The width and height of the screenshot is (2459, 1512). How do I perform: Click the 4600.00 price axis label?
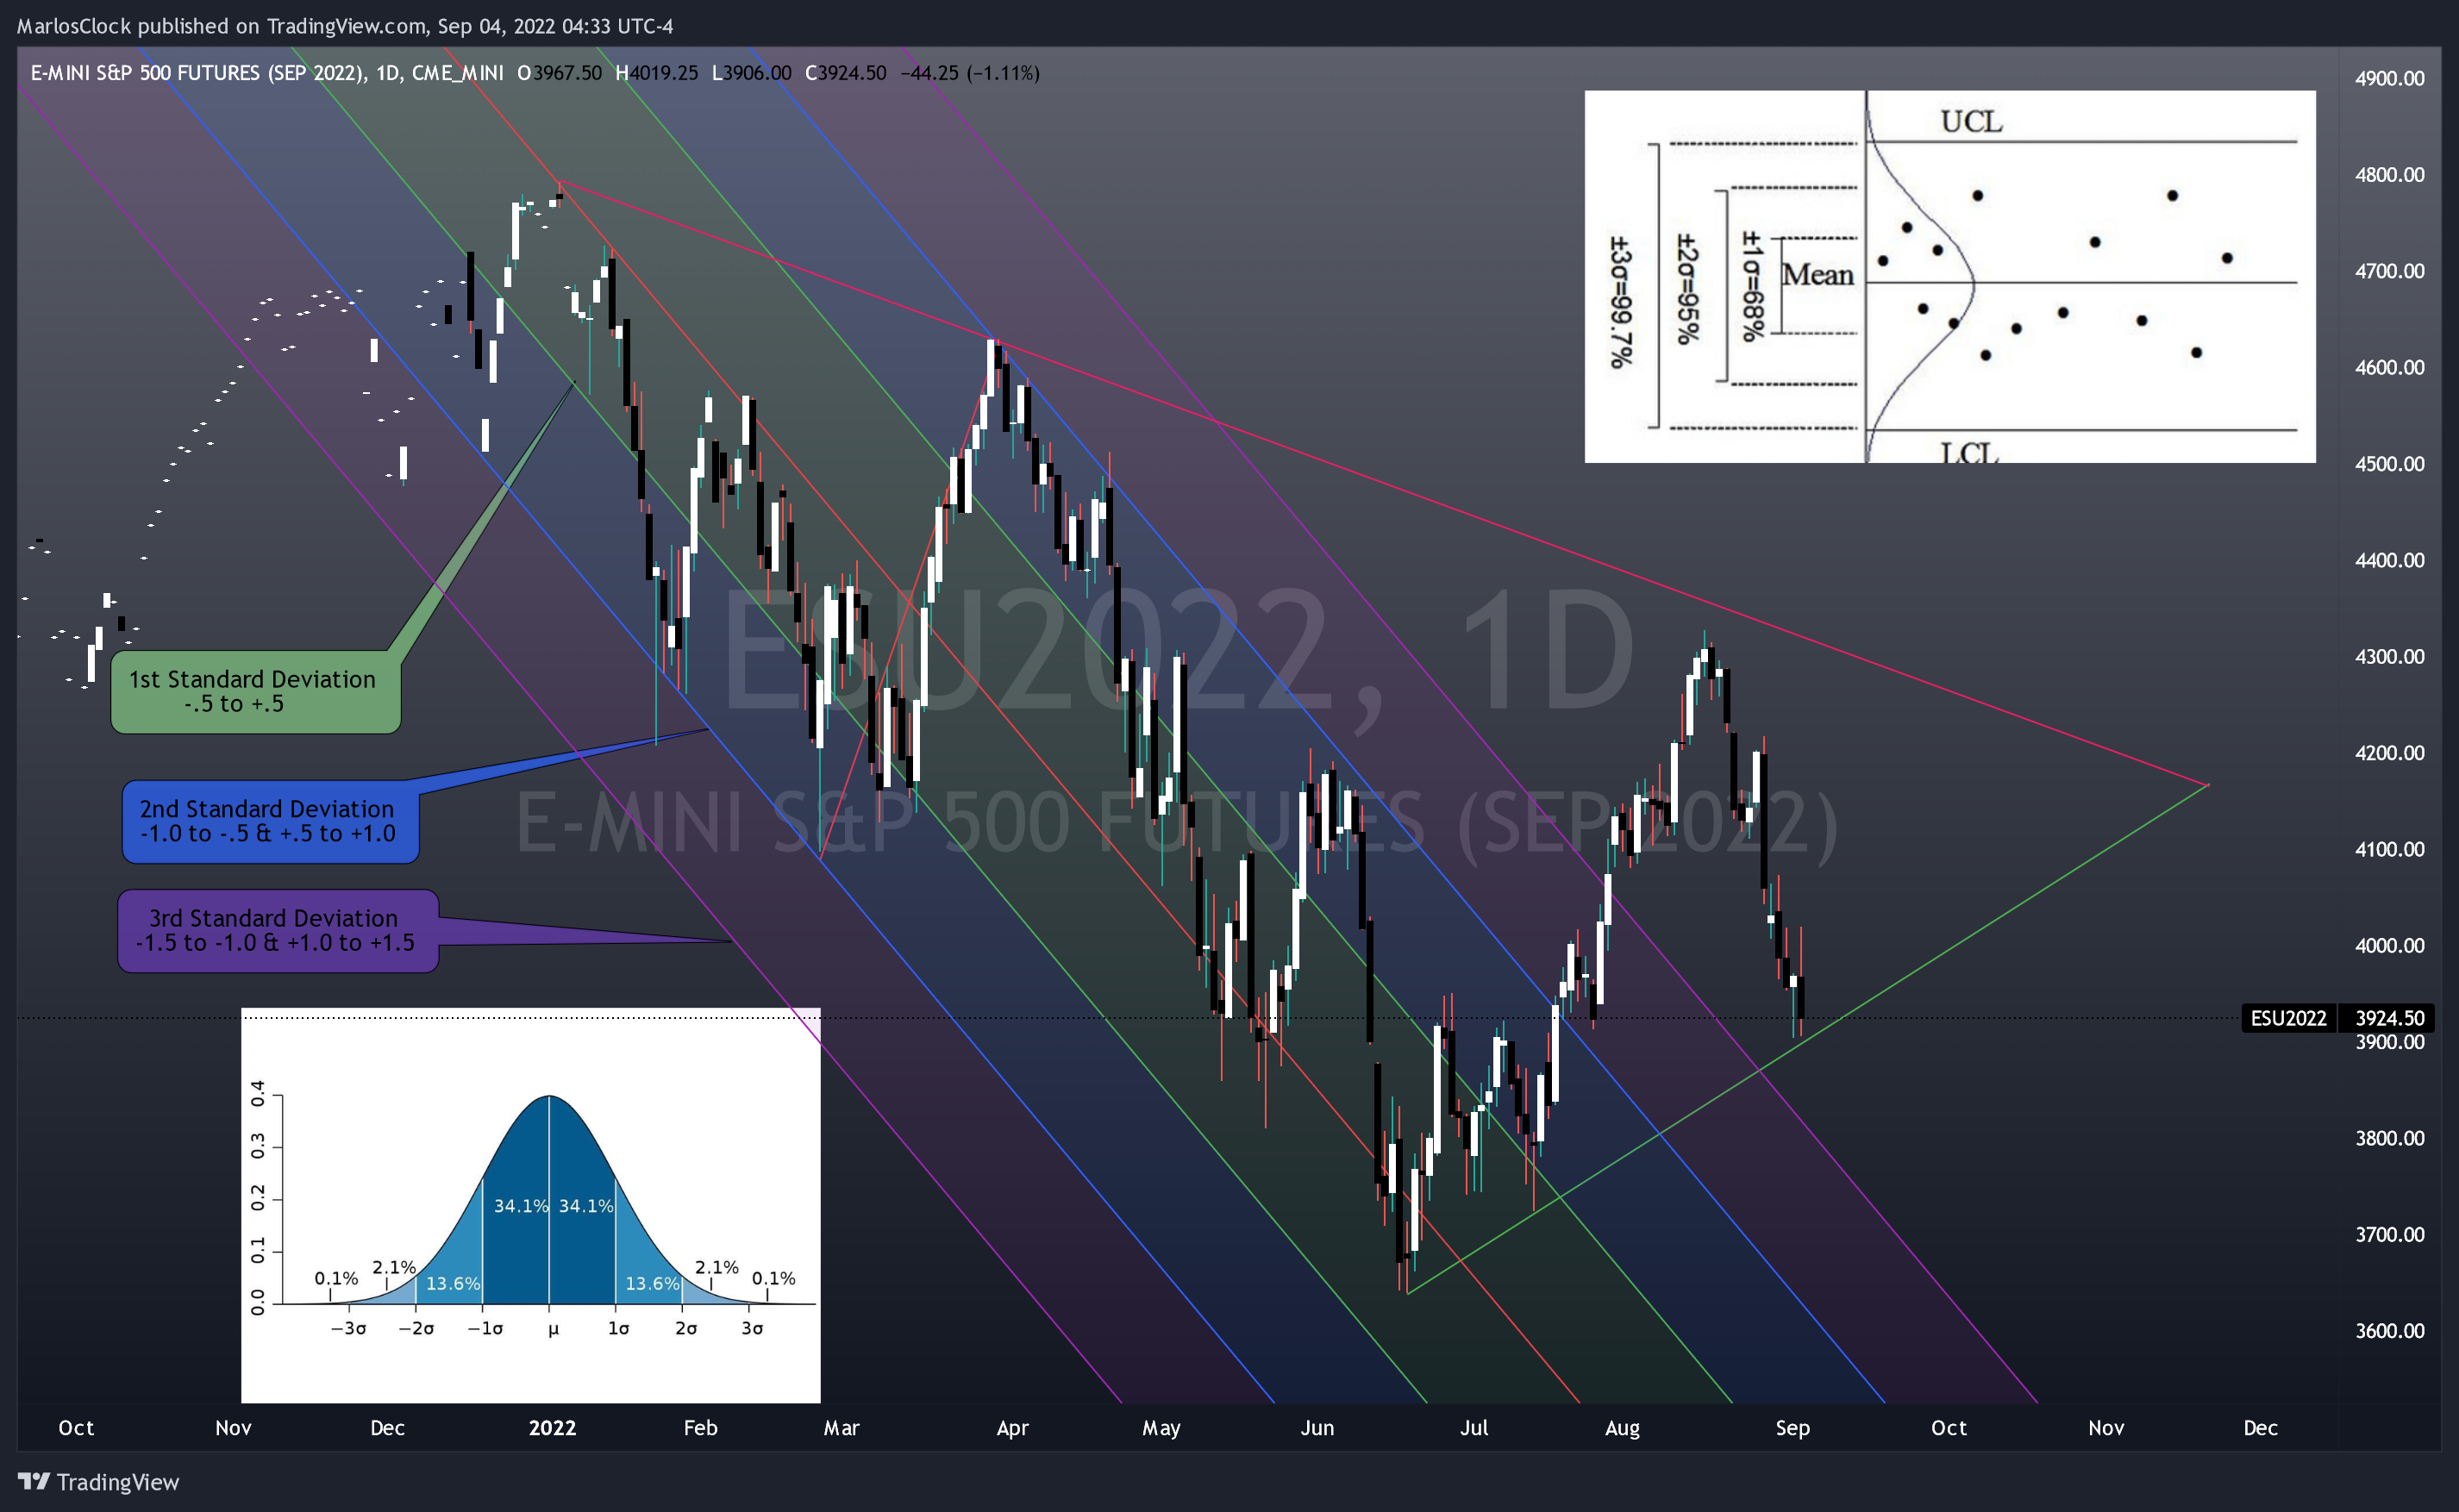point(2389,367)
